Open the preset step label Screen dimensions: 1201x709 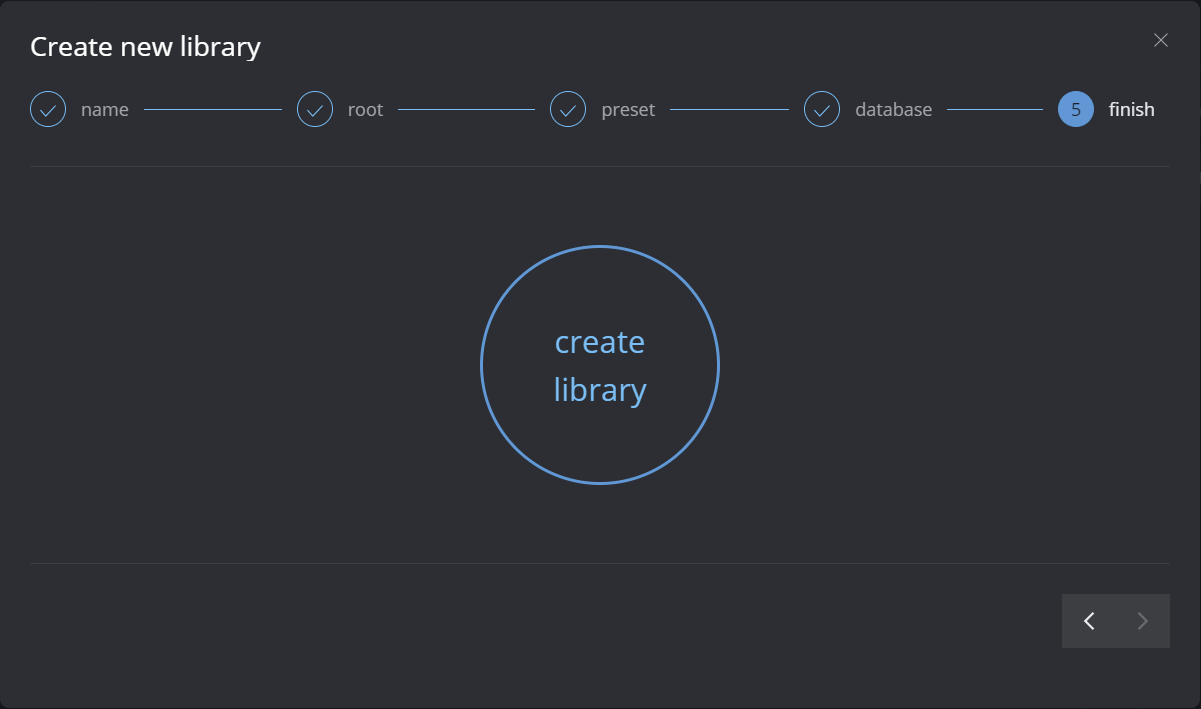[x=628, y=110]
